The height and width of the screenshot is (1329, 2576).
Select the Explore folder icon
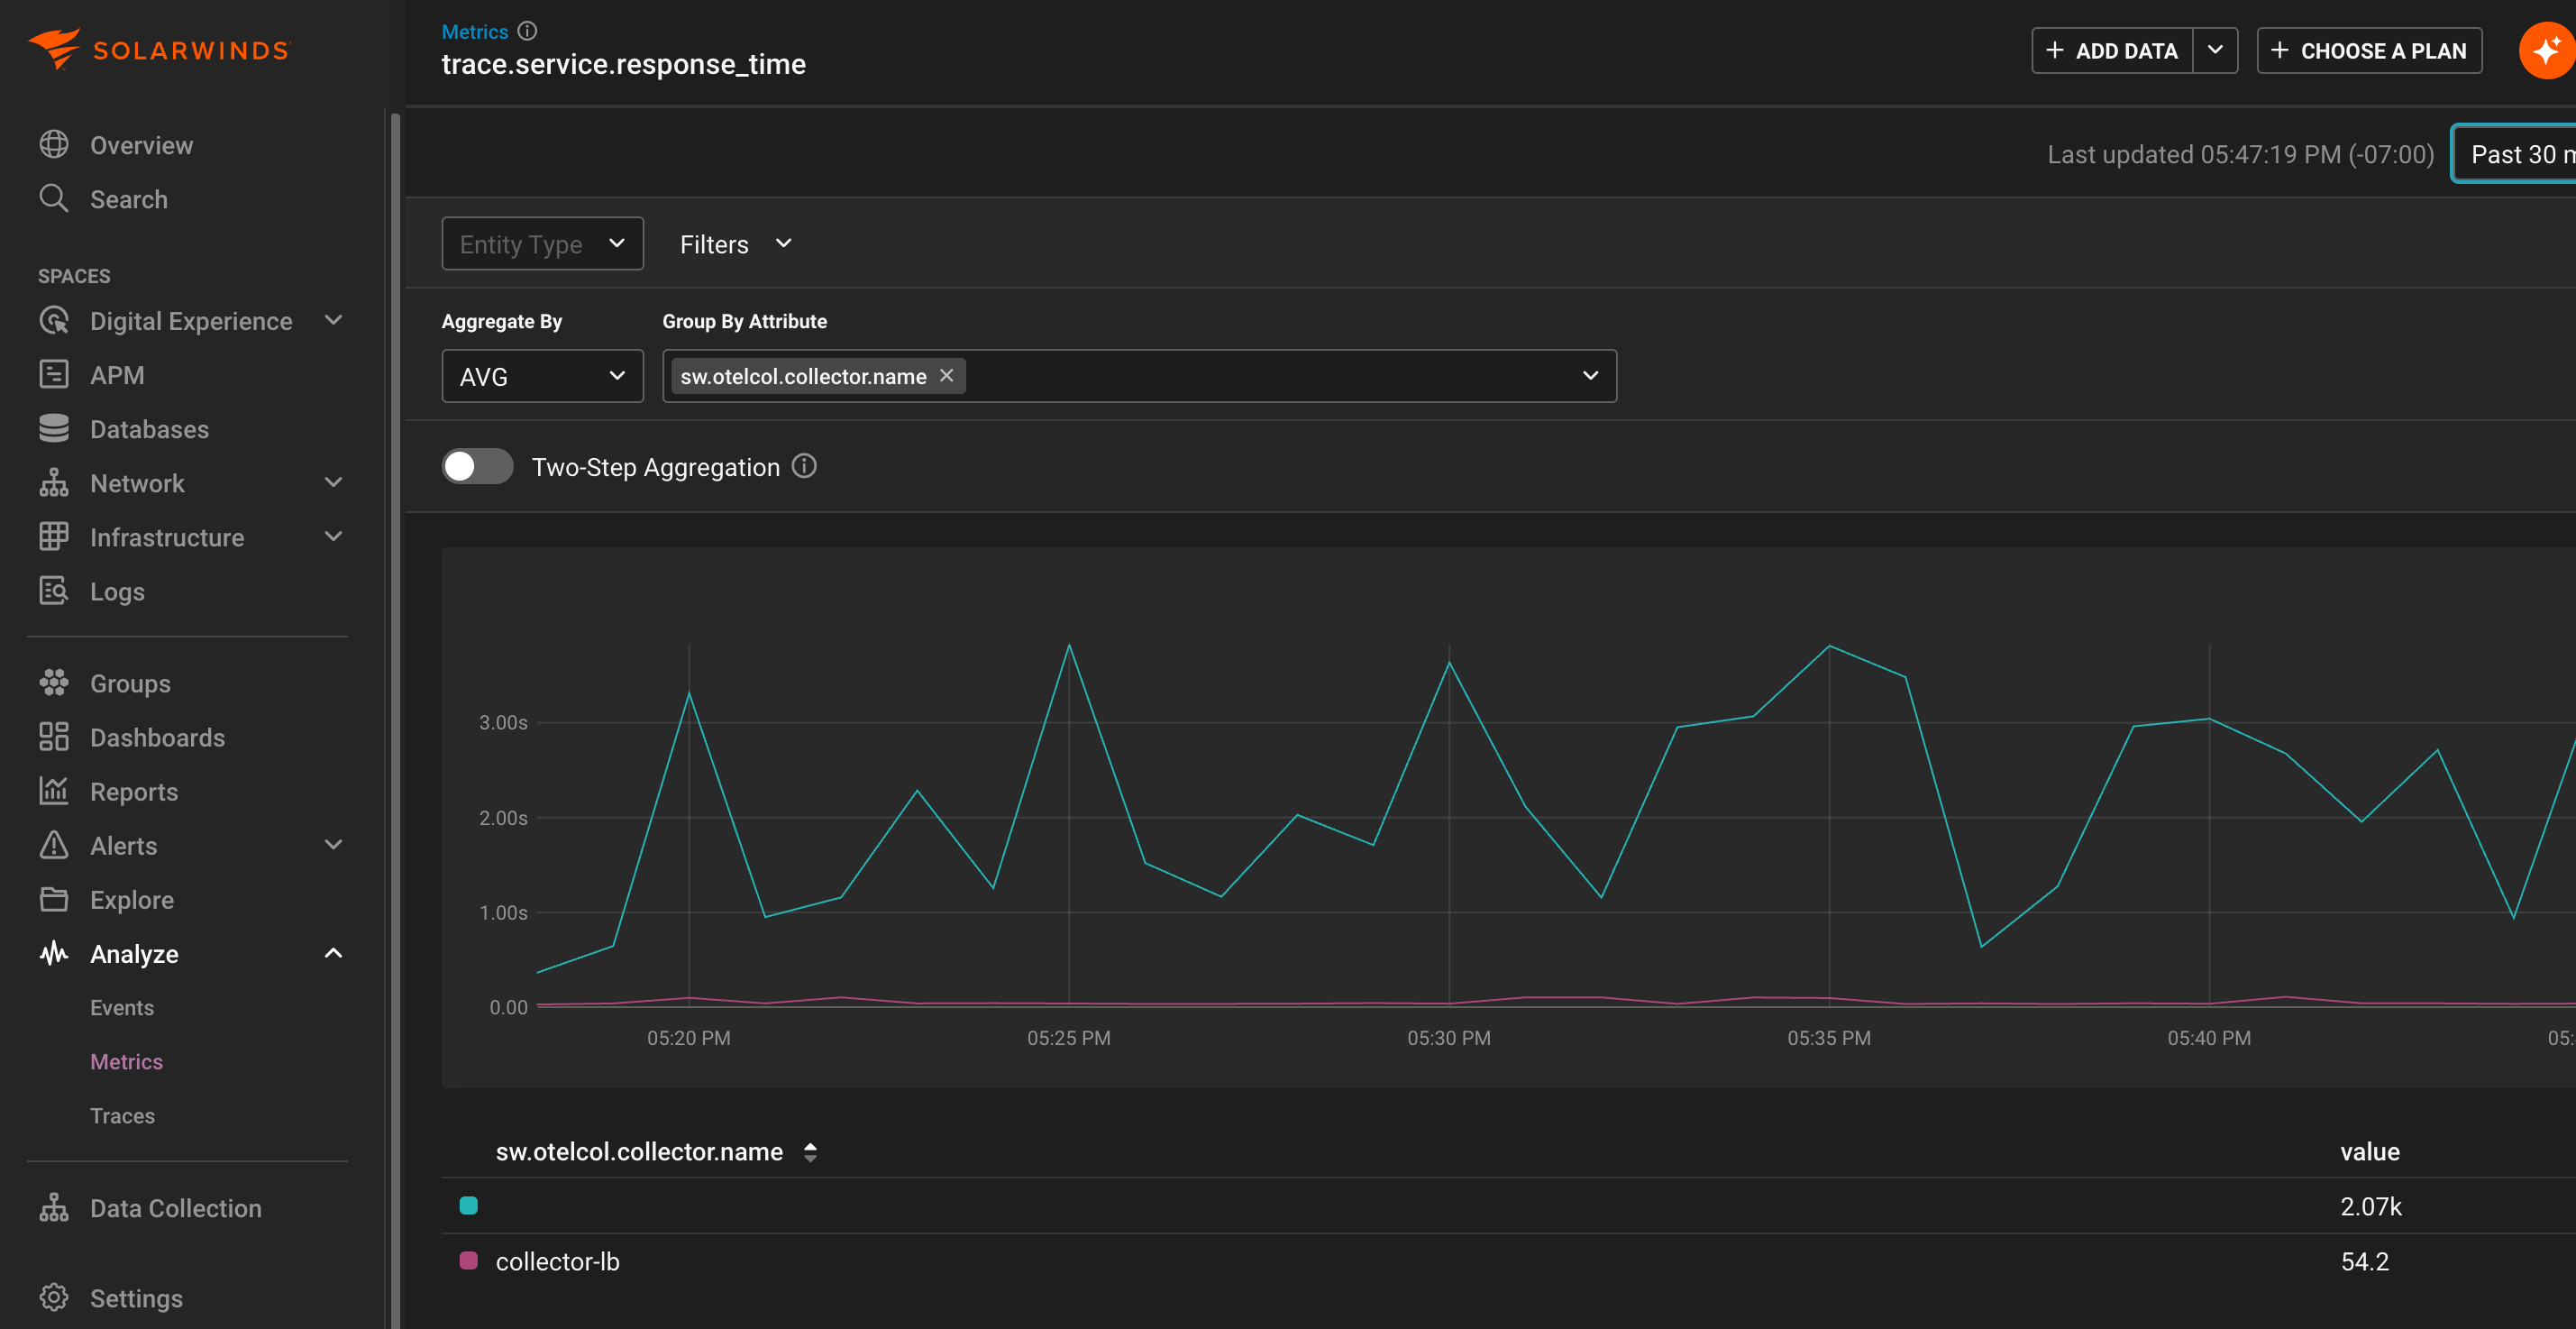click(55, 899)
